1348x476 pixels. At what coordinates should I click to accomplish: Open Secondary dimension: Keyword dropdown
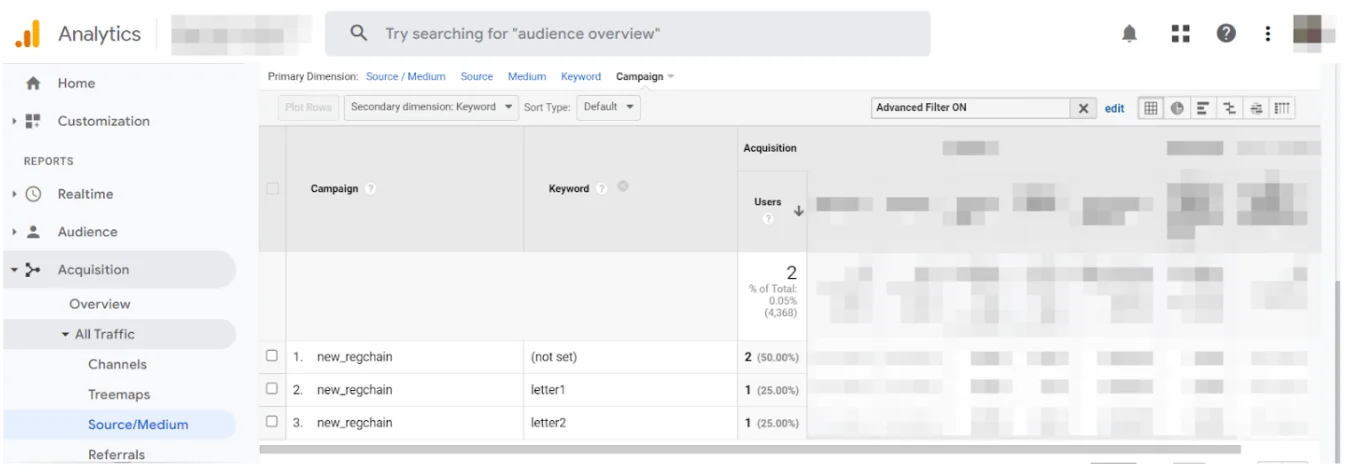click(x=432, y=107)
